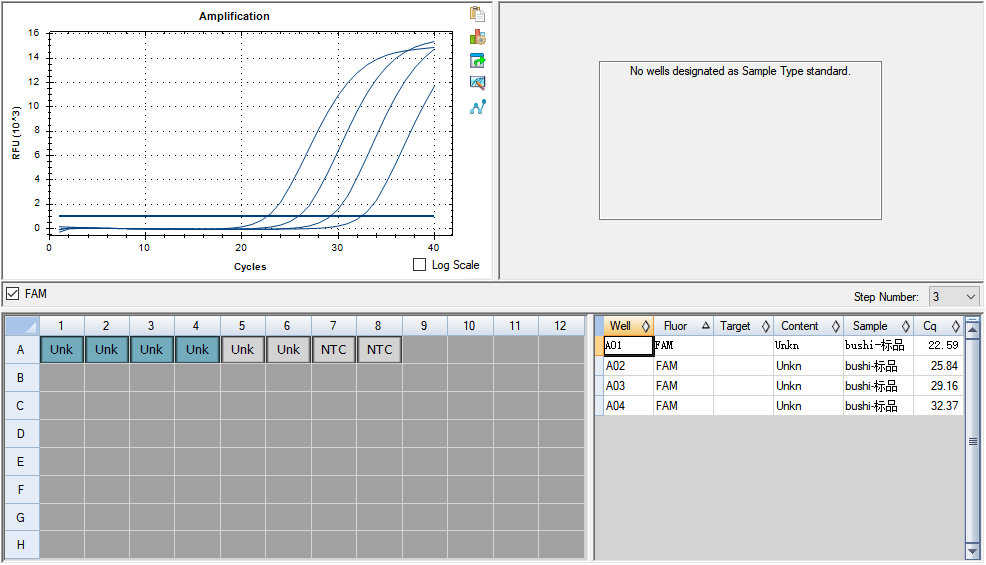This screenshot has width=986, height=565.
Task: Click sort icon in Target column header
Action: coord(765,326)
